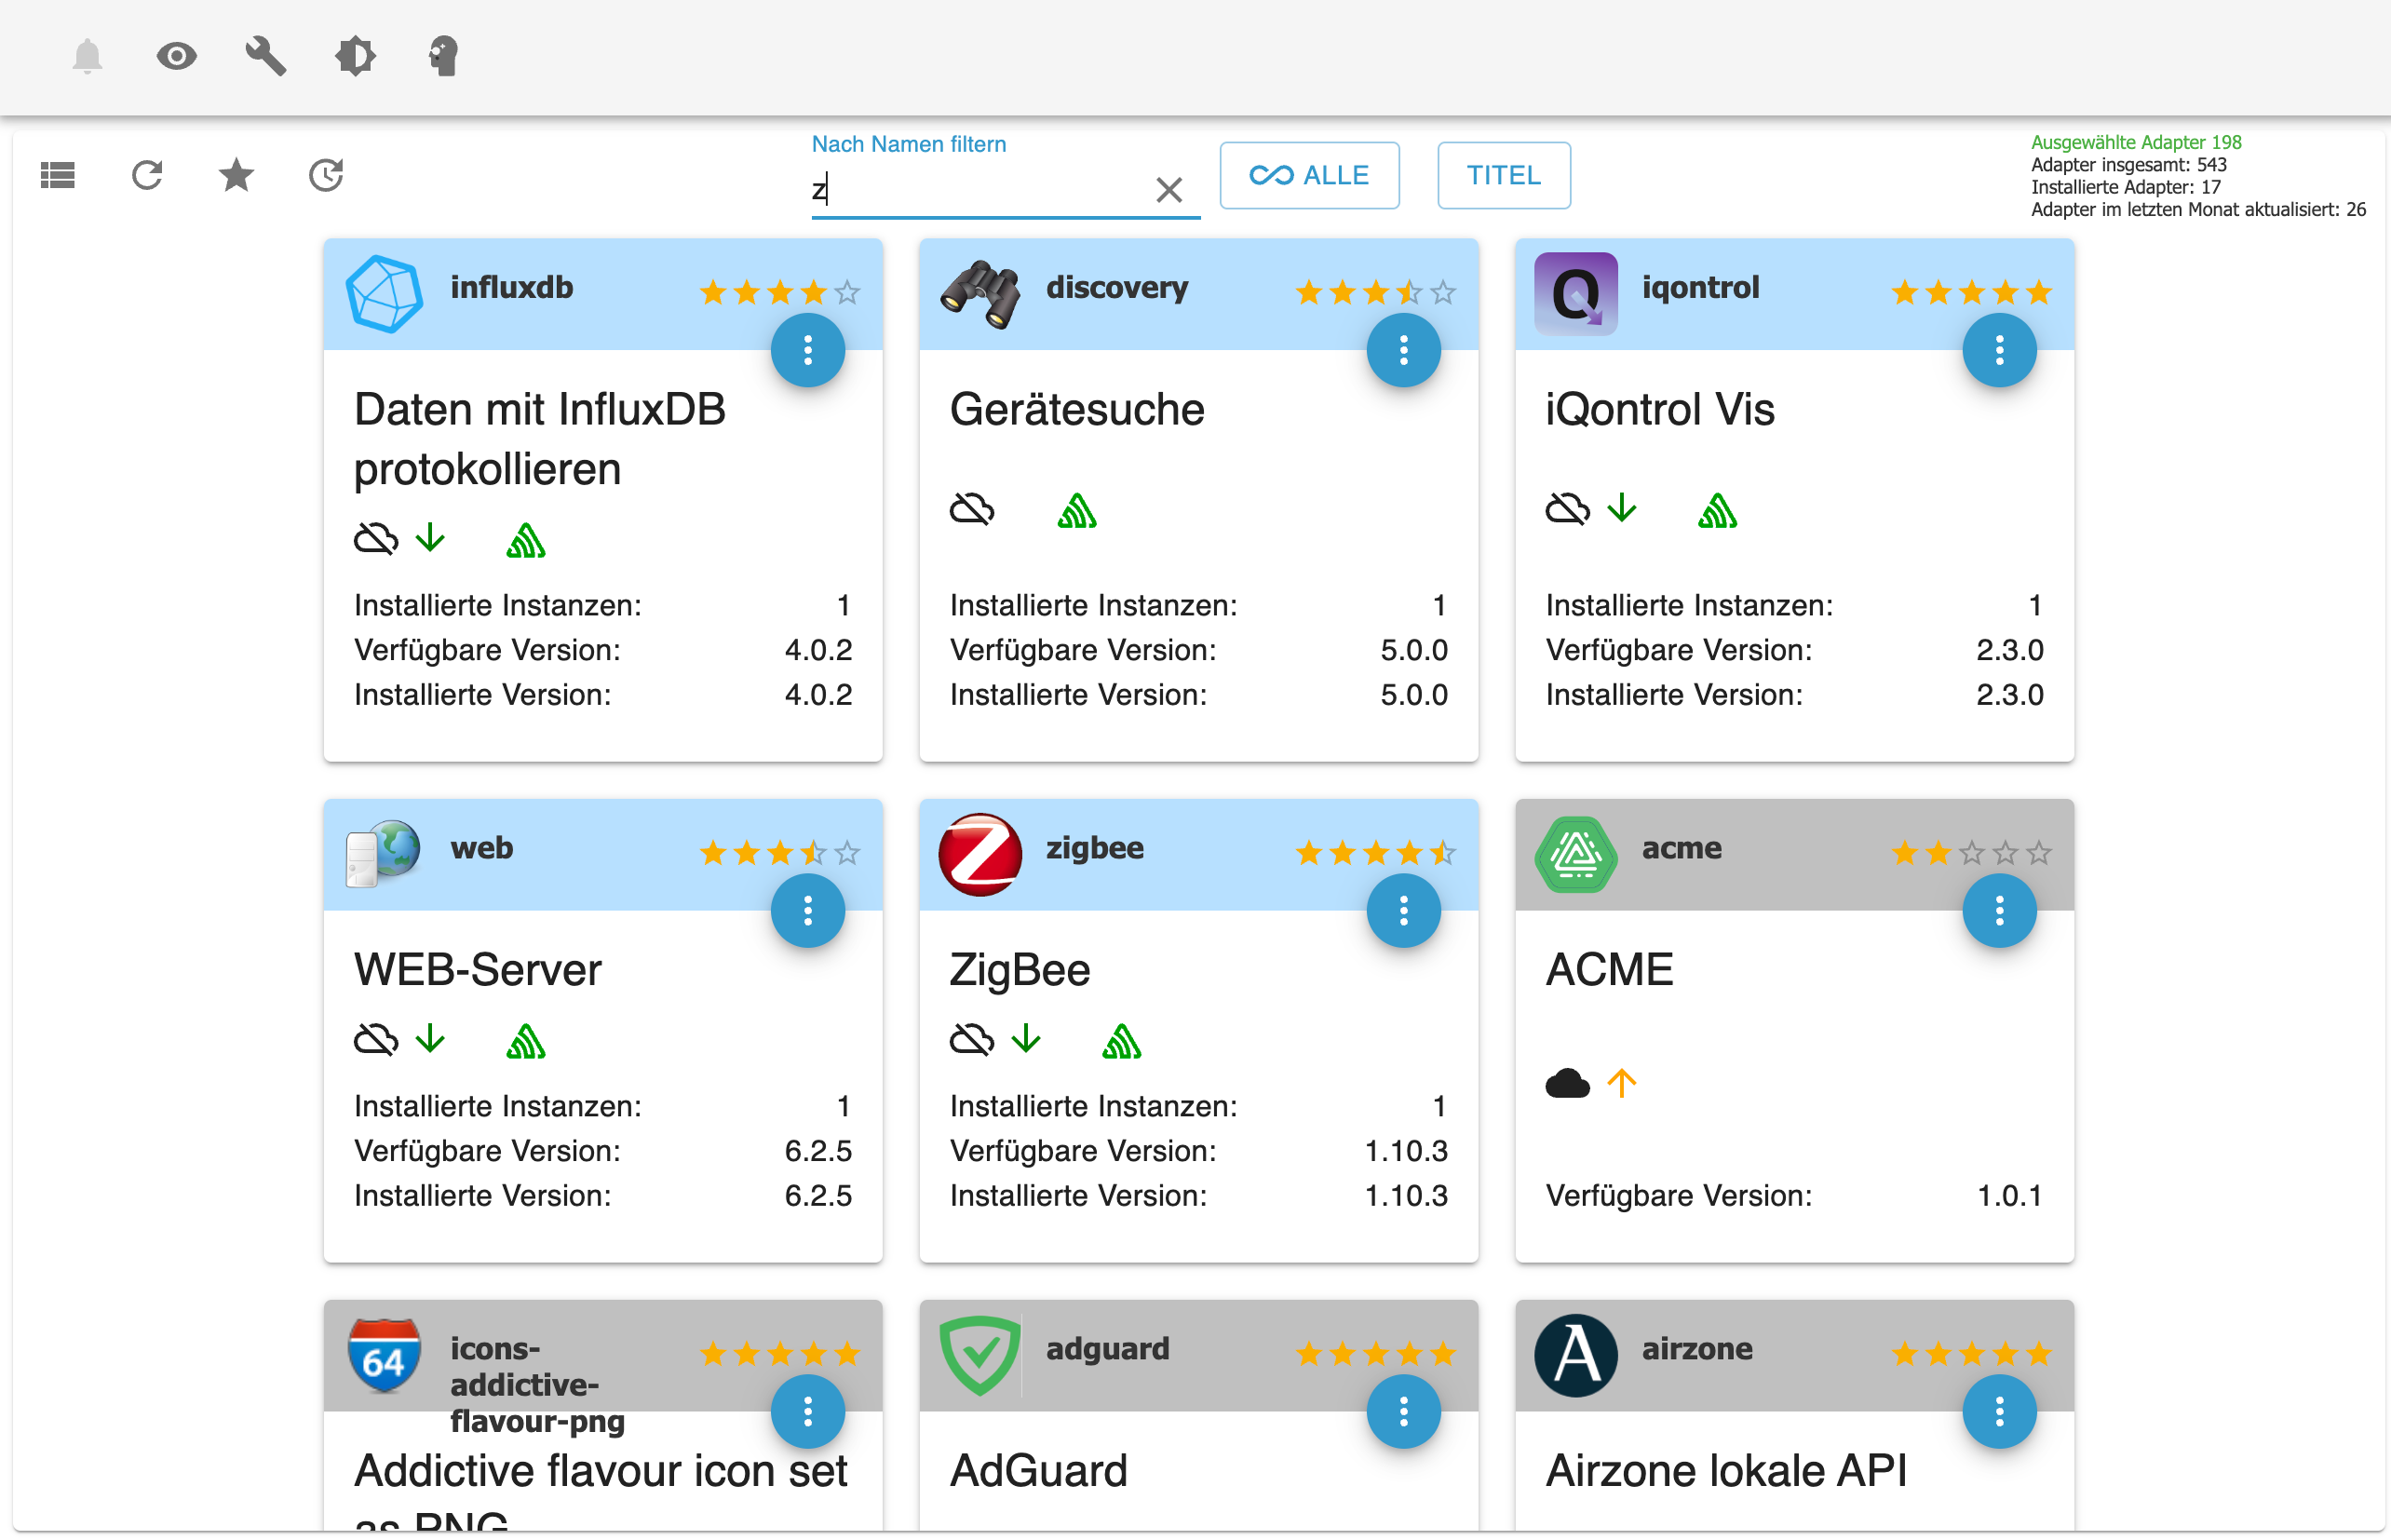This screenshot has width=2391, height=1540.
Task: Open zigbee card three-dot menu
Action: pos(1403,910)
